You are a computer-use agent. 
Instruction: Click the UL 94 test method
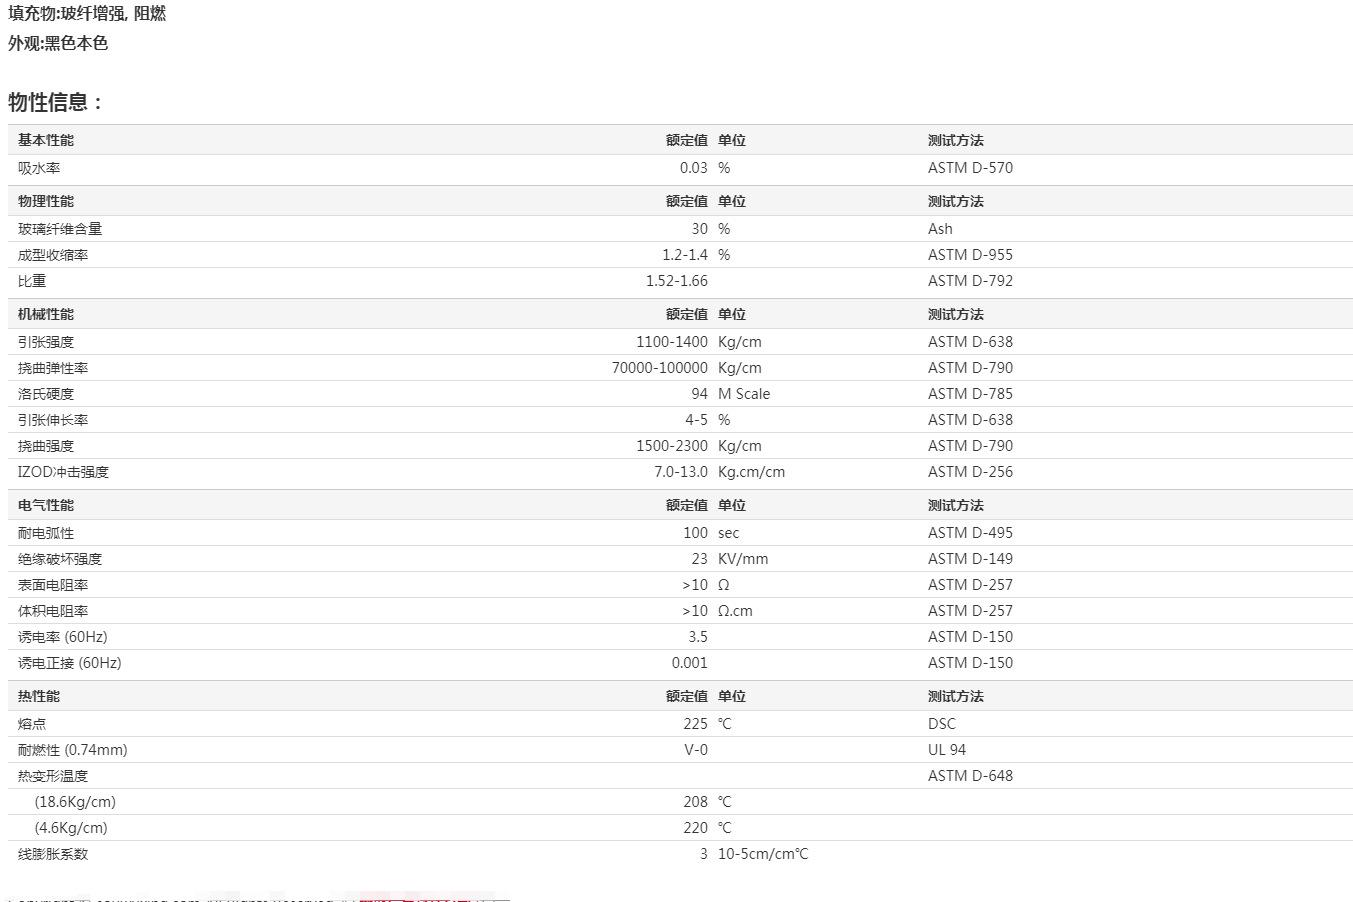tap(946, 750)
